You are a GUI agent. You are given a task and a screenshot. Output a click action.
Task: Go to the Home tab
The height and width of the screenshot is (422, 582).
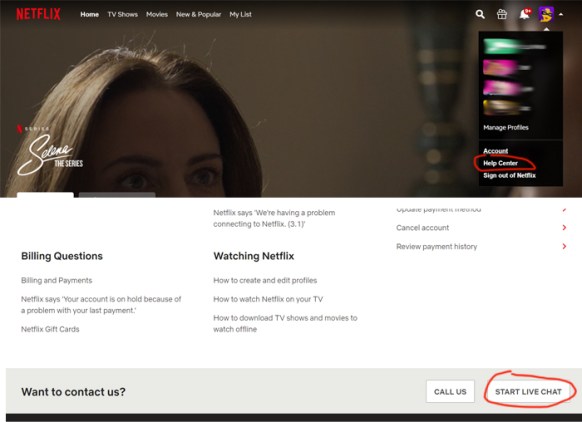pos(89,14)
